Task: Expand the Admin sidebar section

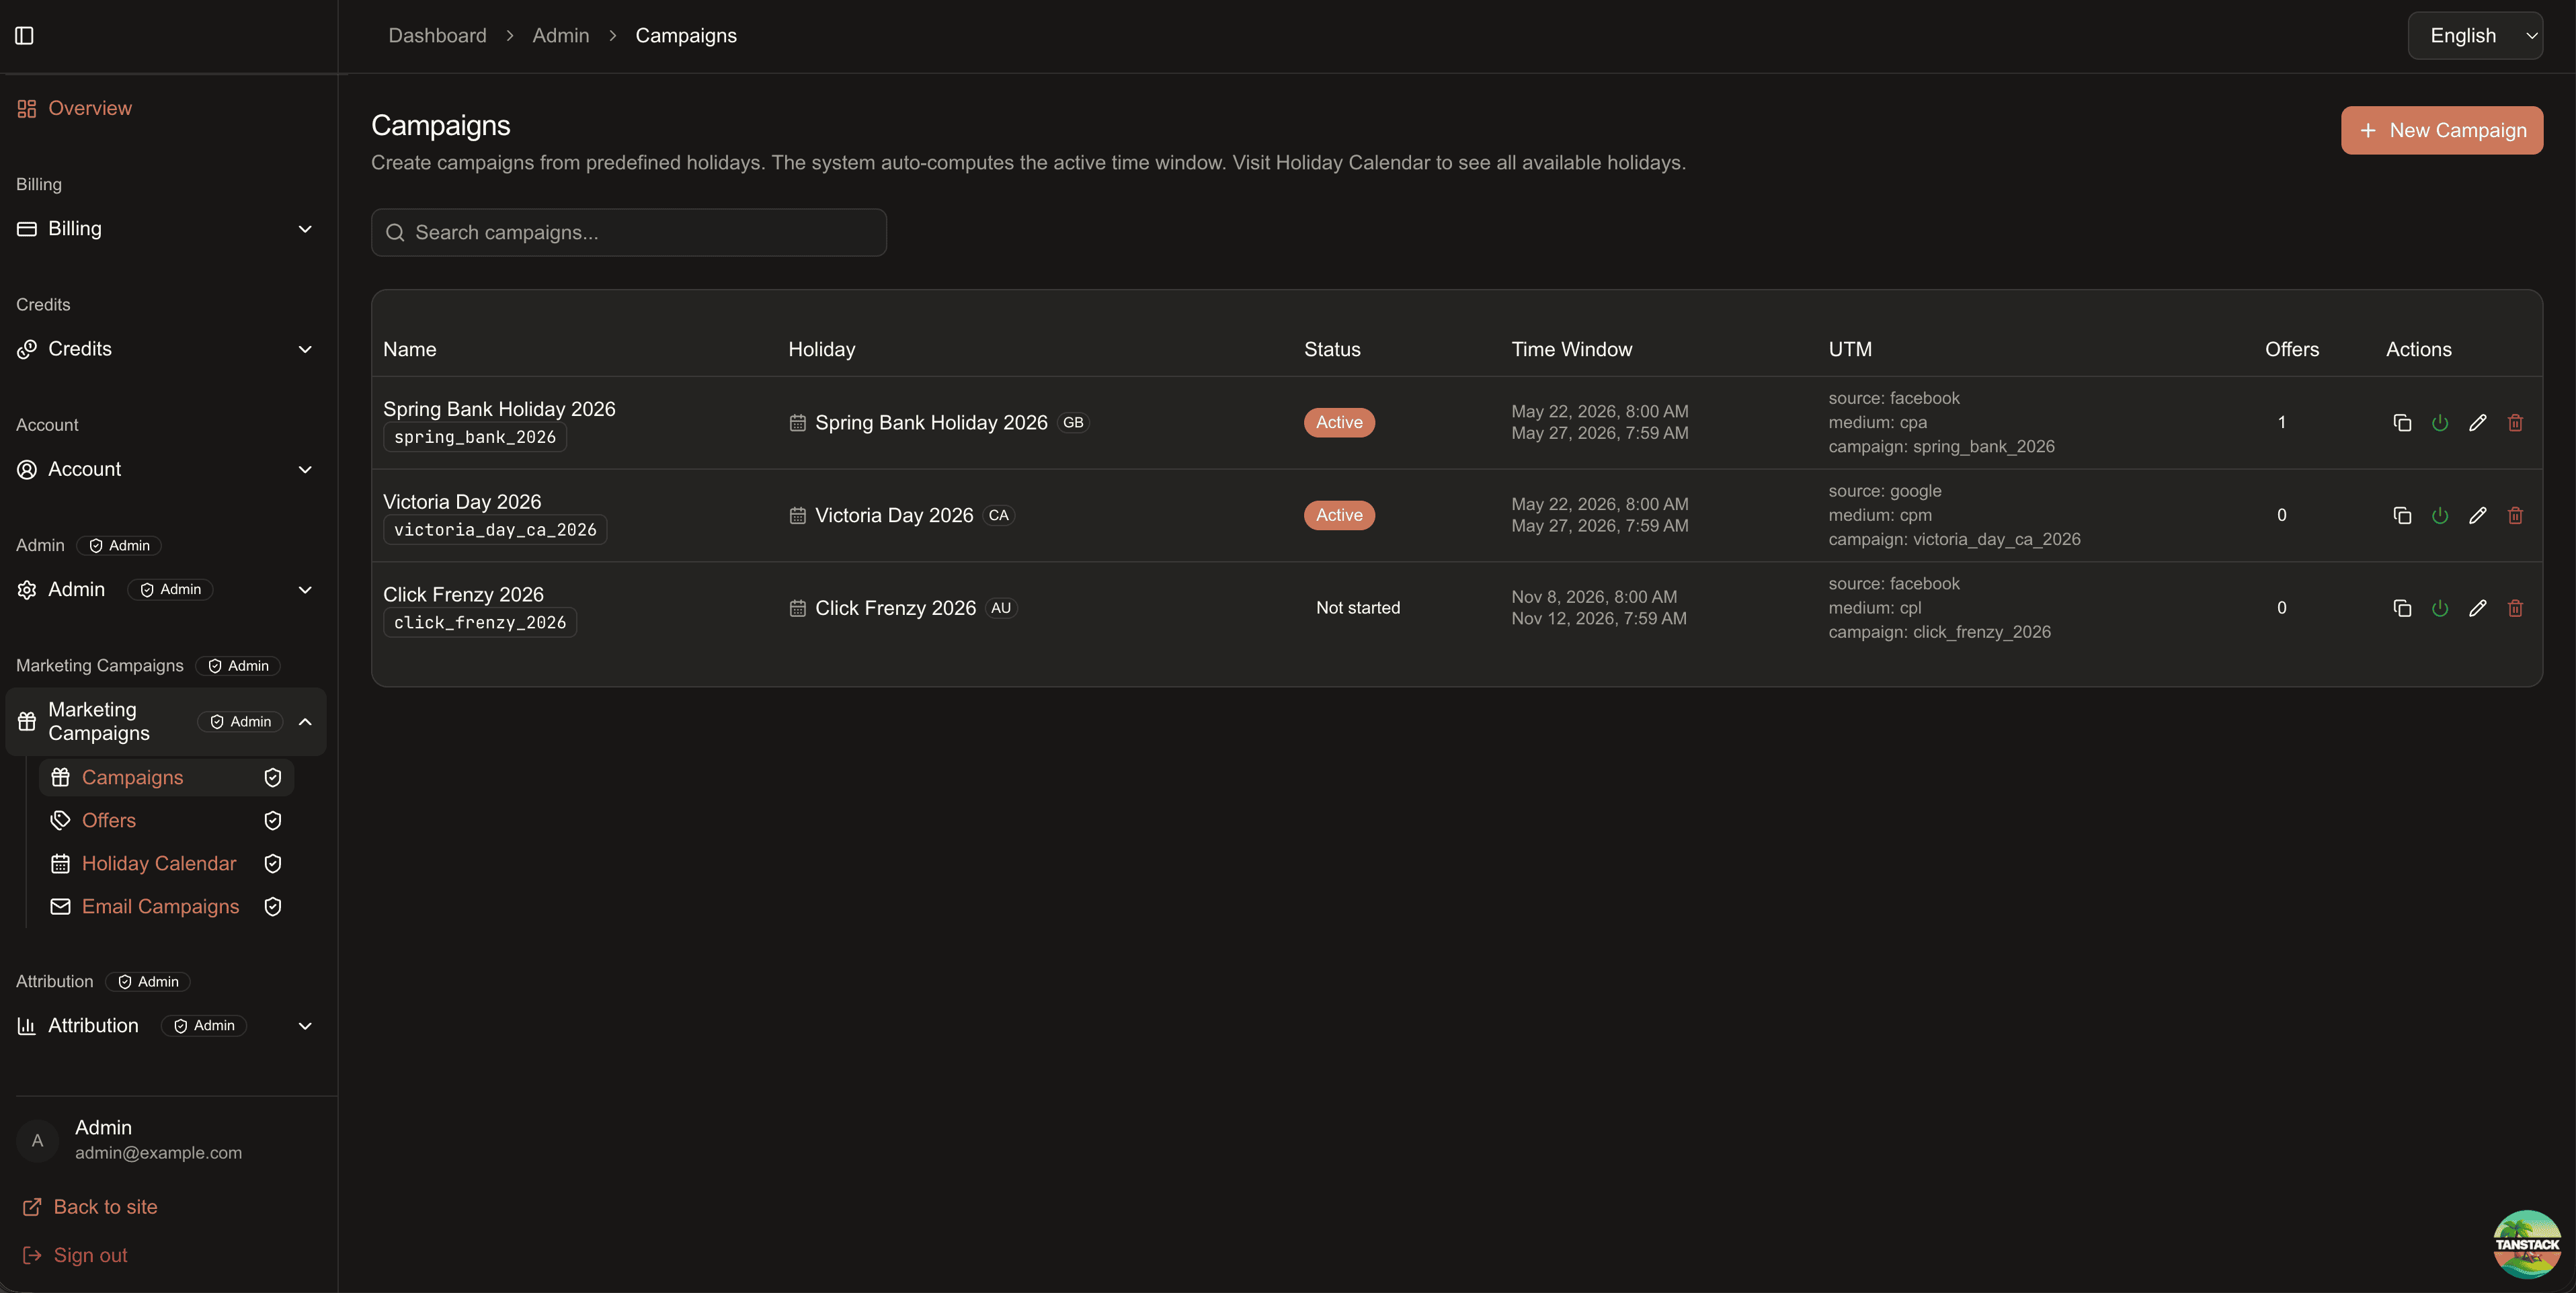Action: pos(165,590)
